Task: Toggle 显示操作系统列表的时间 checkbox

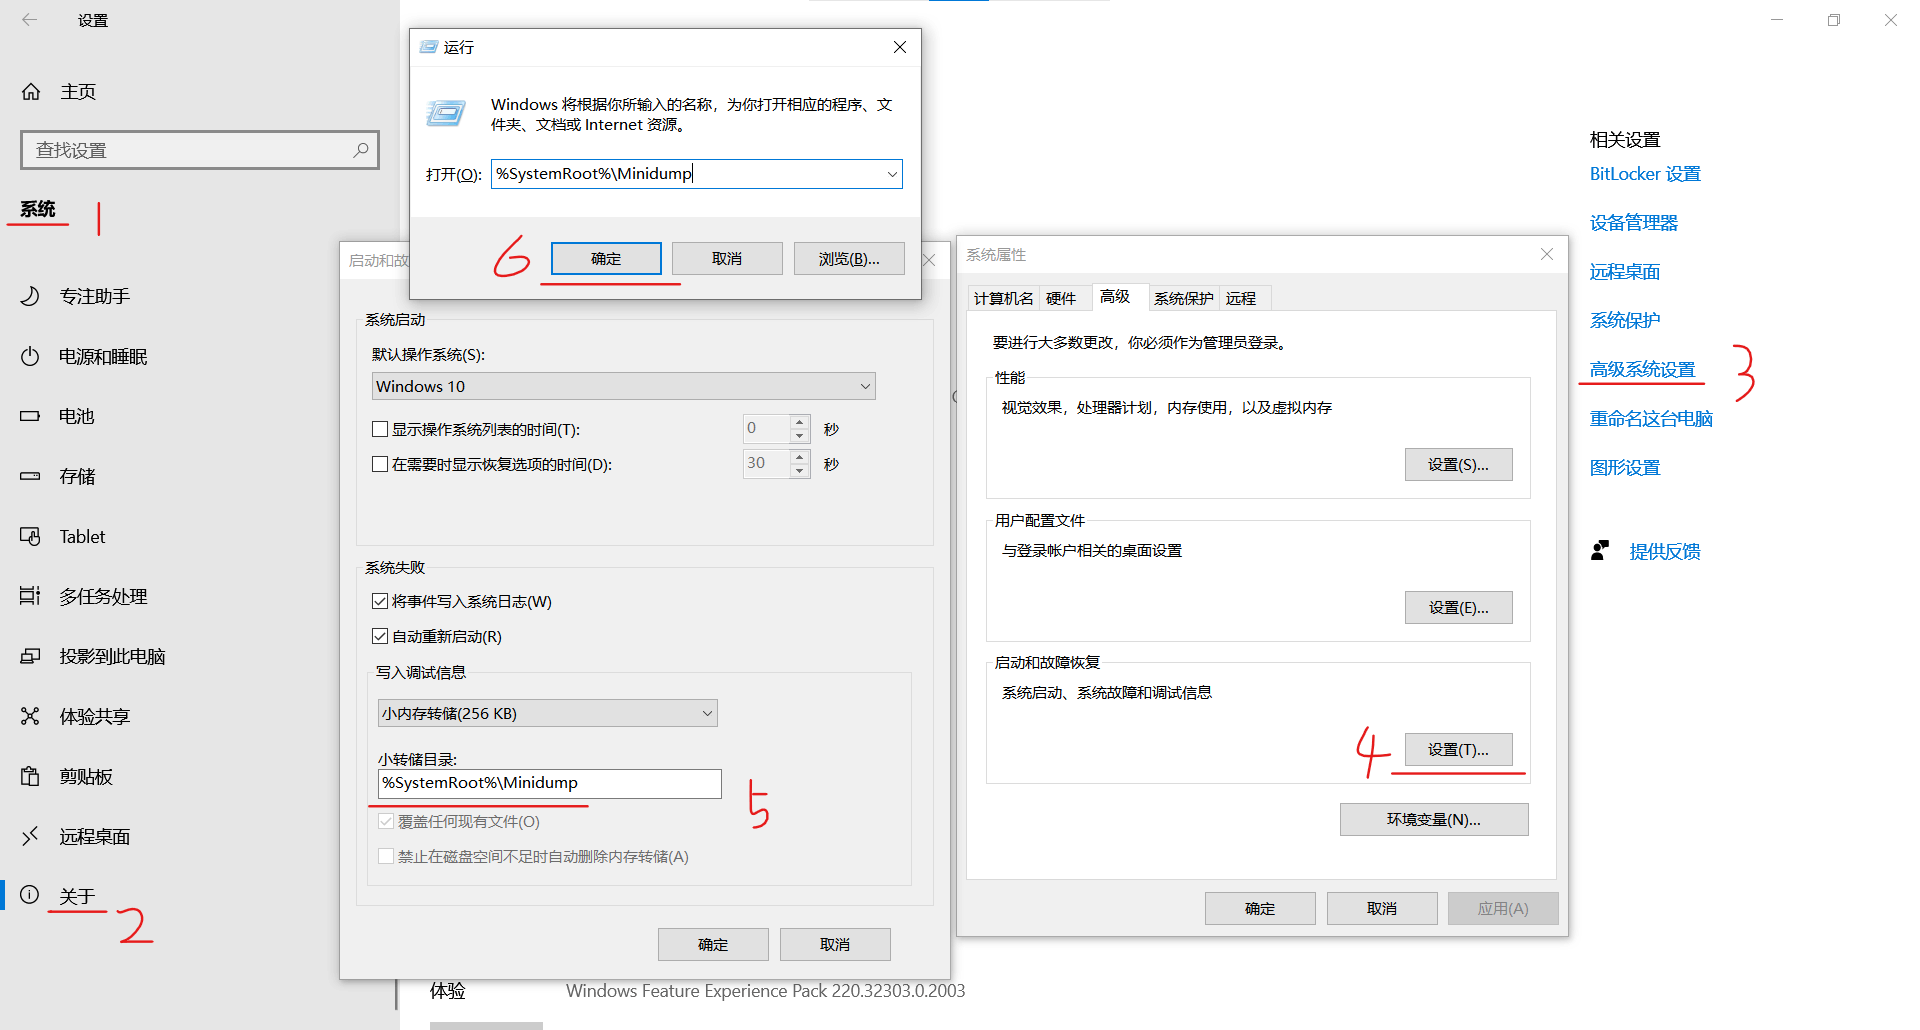Action: 380,429
